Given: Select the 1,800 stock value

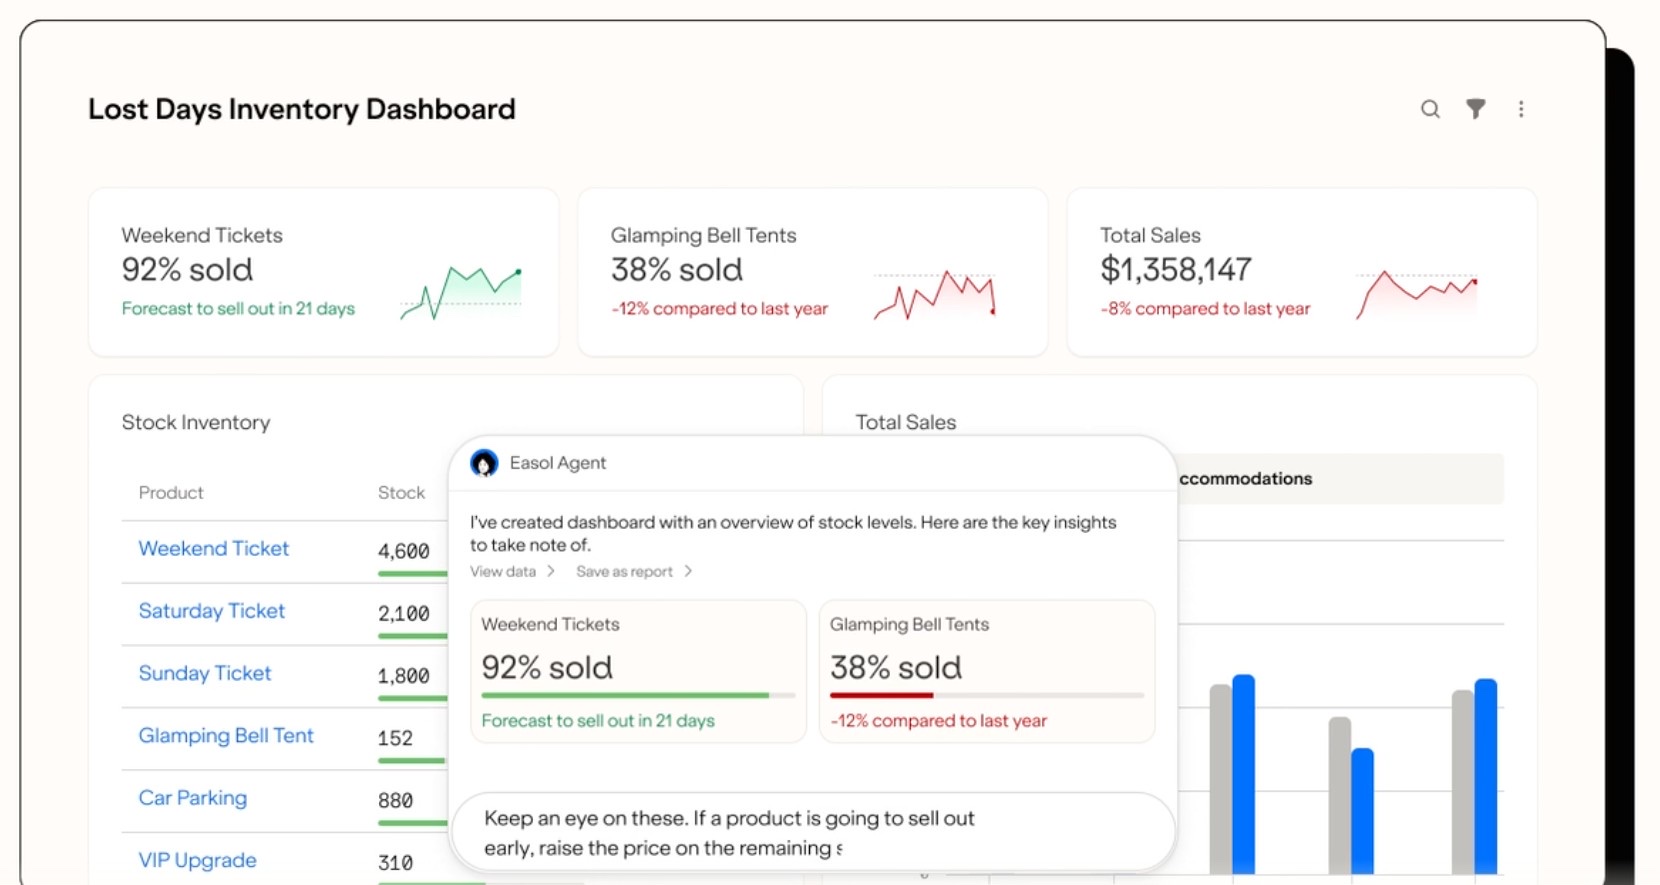Looking at the screenshot, I should click(403, 676).
